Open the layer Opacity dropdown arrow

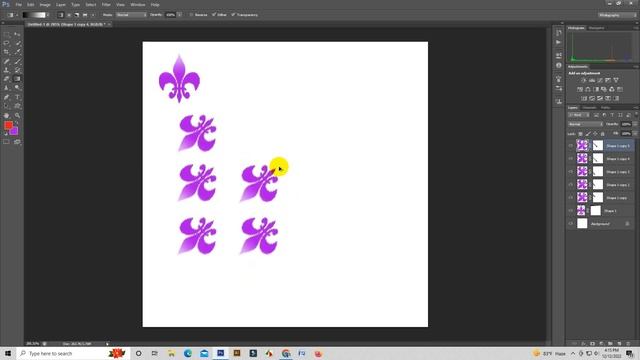[635, 124]
